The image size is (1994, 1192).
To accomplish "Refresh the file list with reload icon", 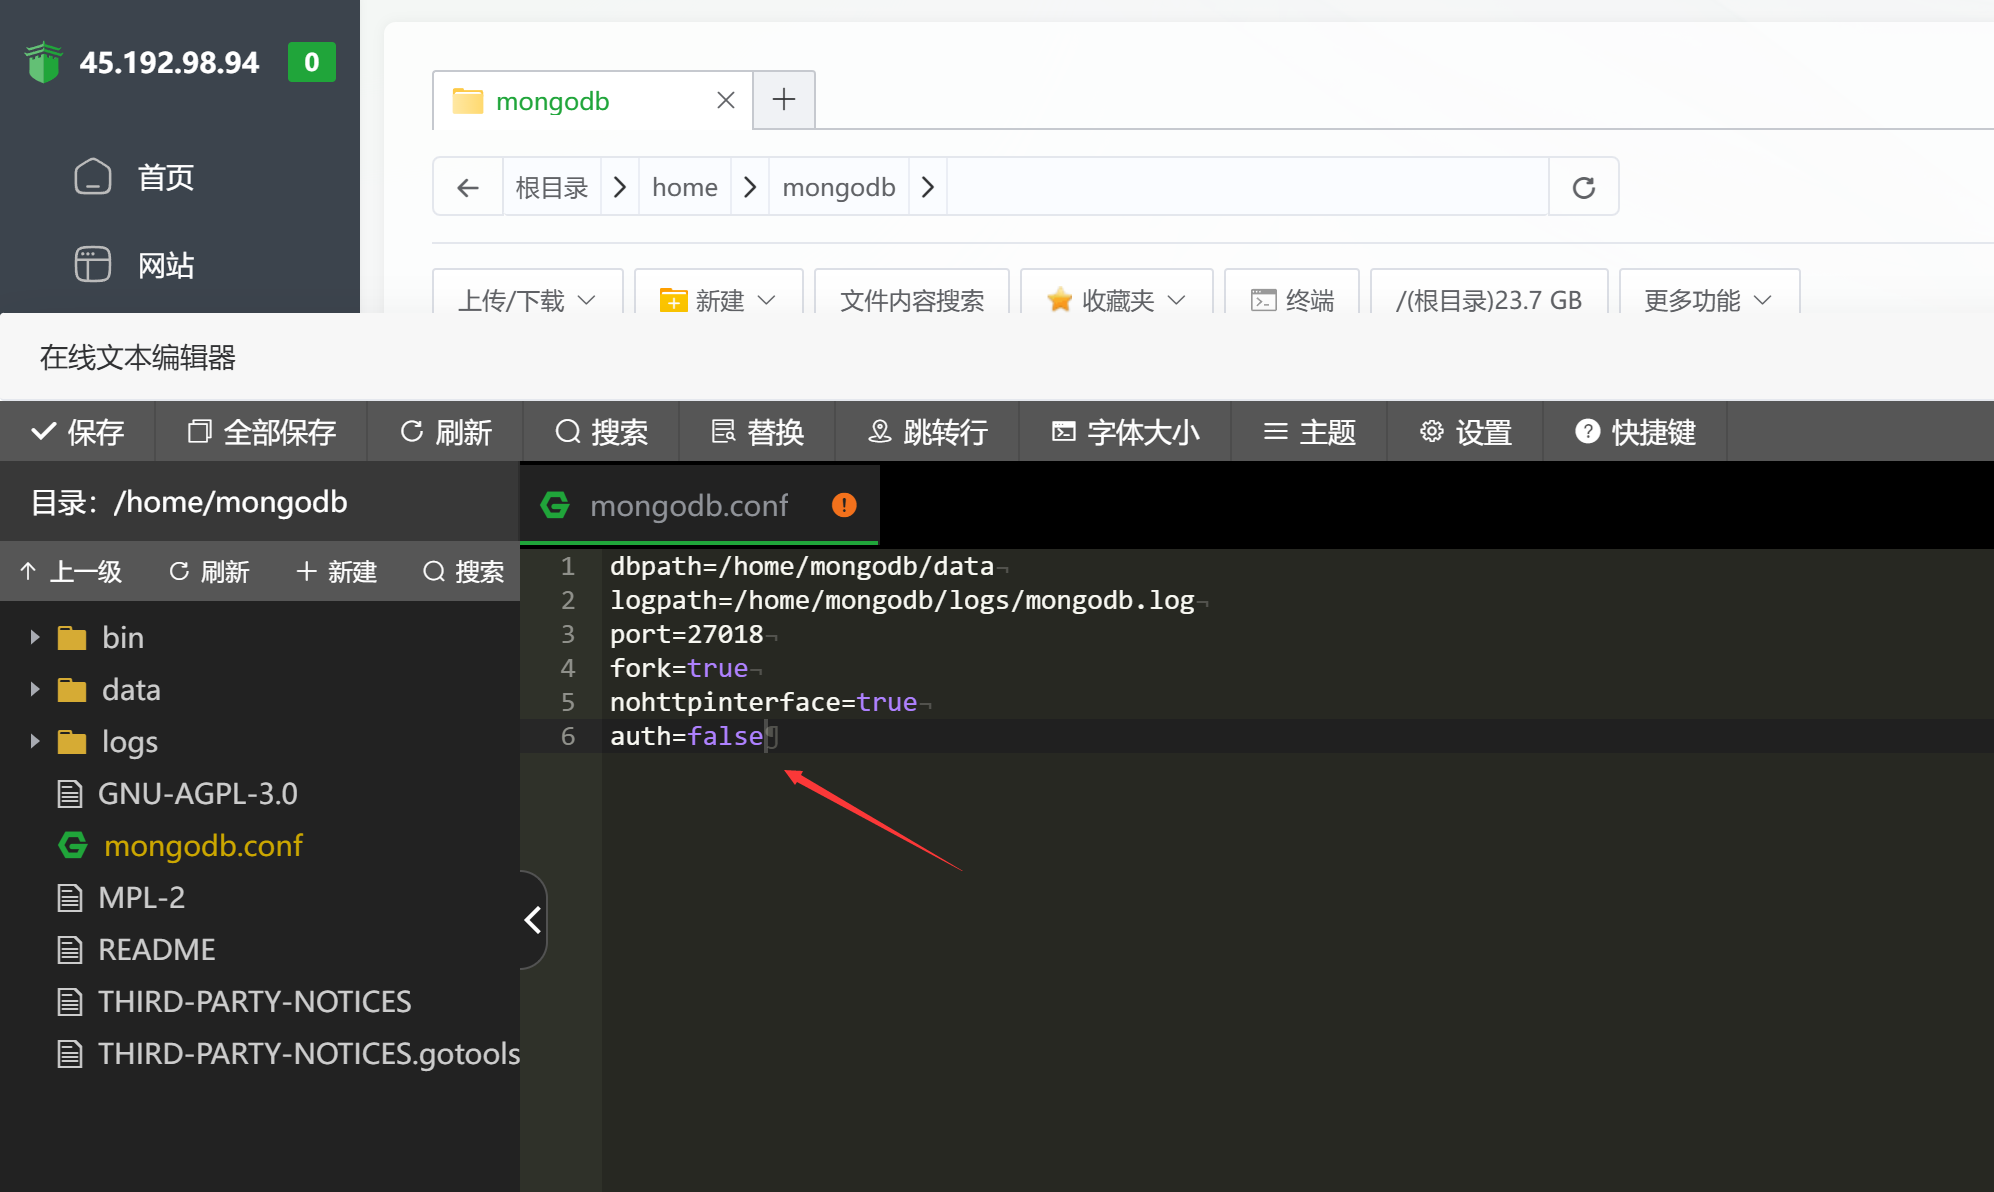I will point(1584,187).
